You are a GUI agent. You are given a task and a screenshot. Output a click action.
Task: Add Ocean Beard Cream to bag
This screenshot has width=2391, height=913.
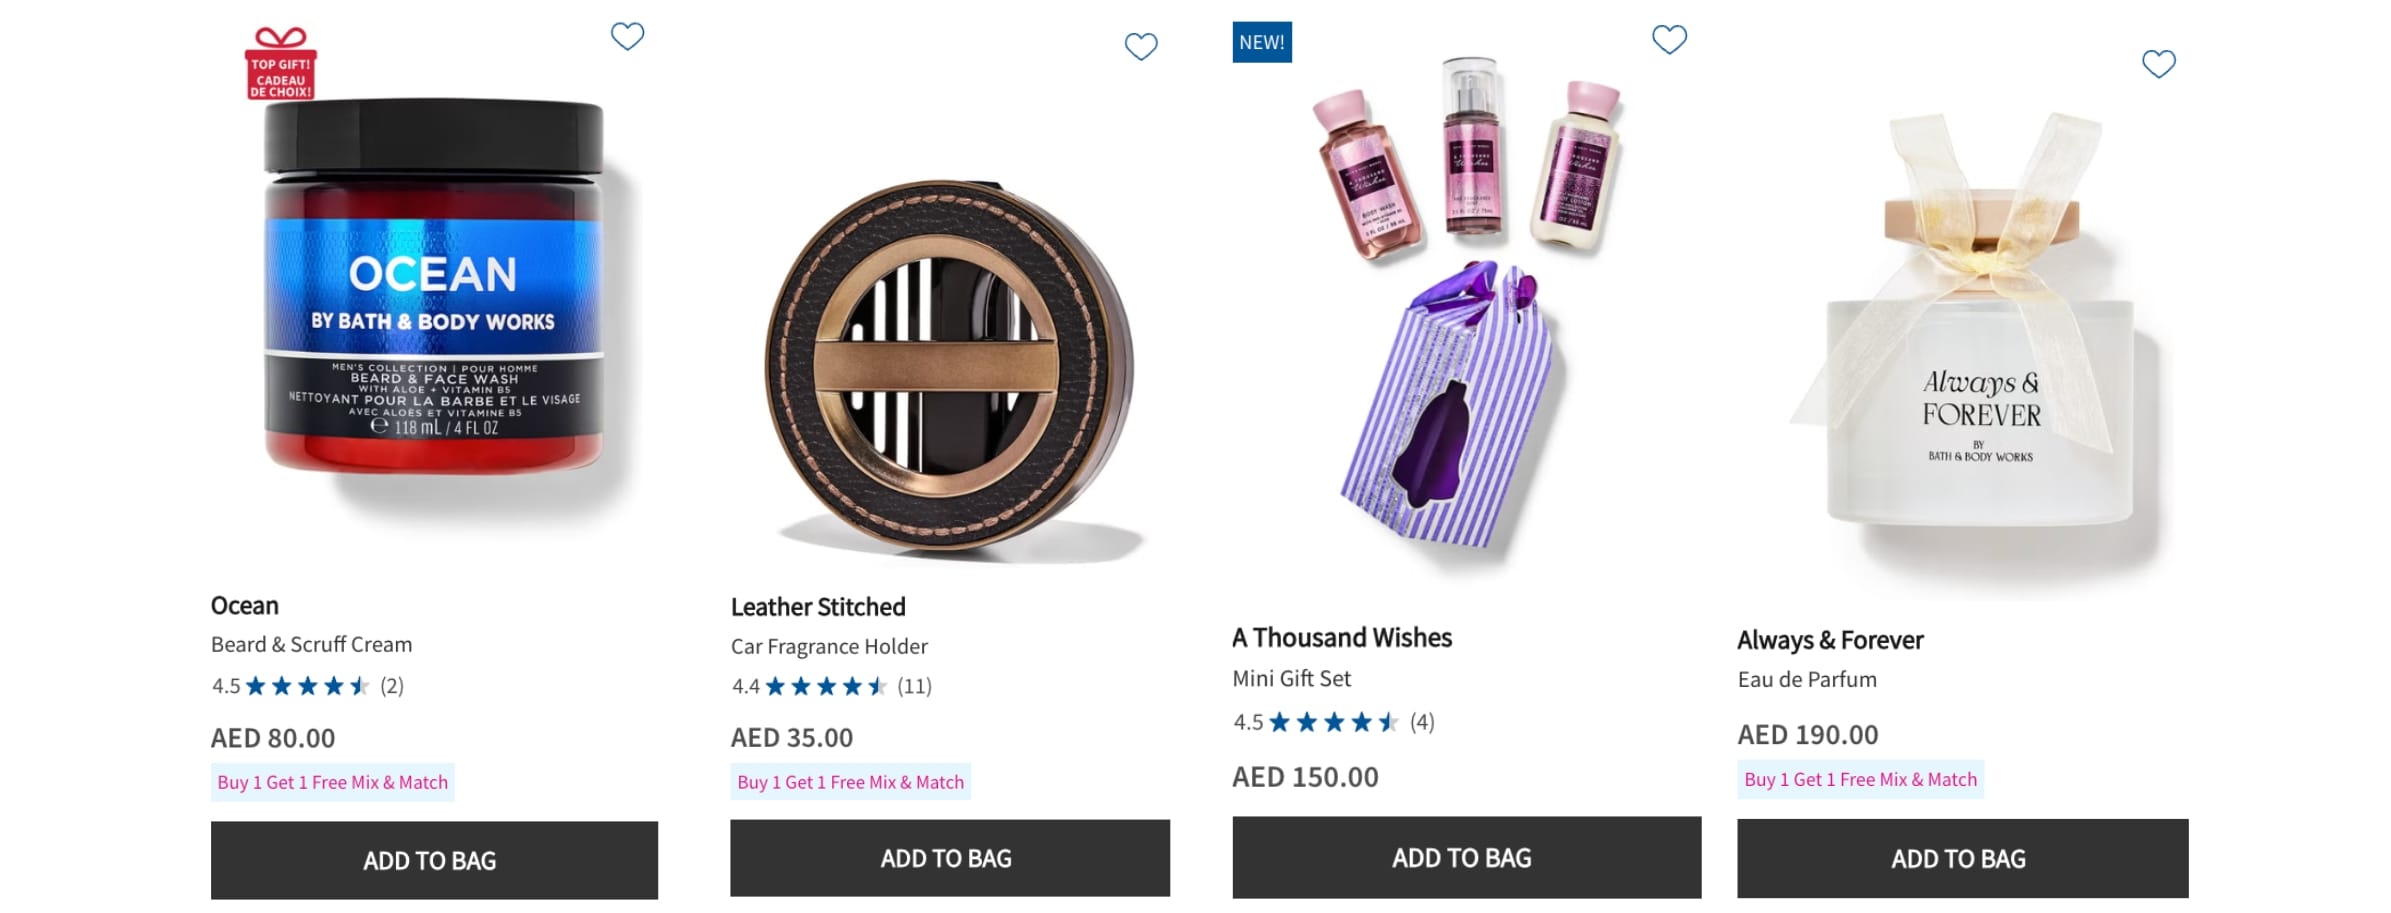point(434,860)
